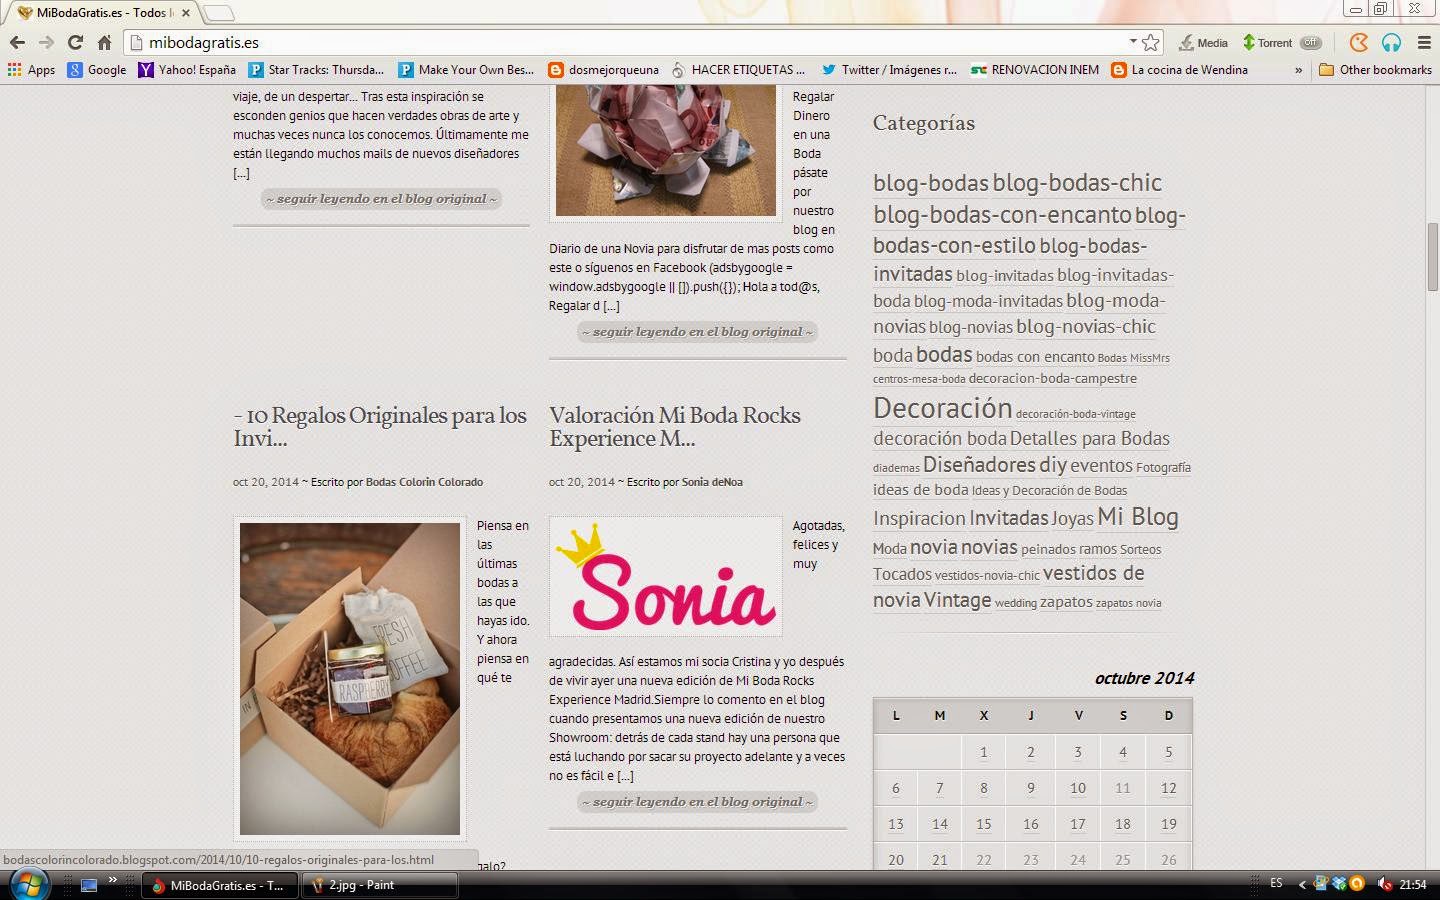The height and width of the screenshot is (900, 1440).
Task: Select the Decoración category tag
Action: click(x=943, y=408)
